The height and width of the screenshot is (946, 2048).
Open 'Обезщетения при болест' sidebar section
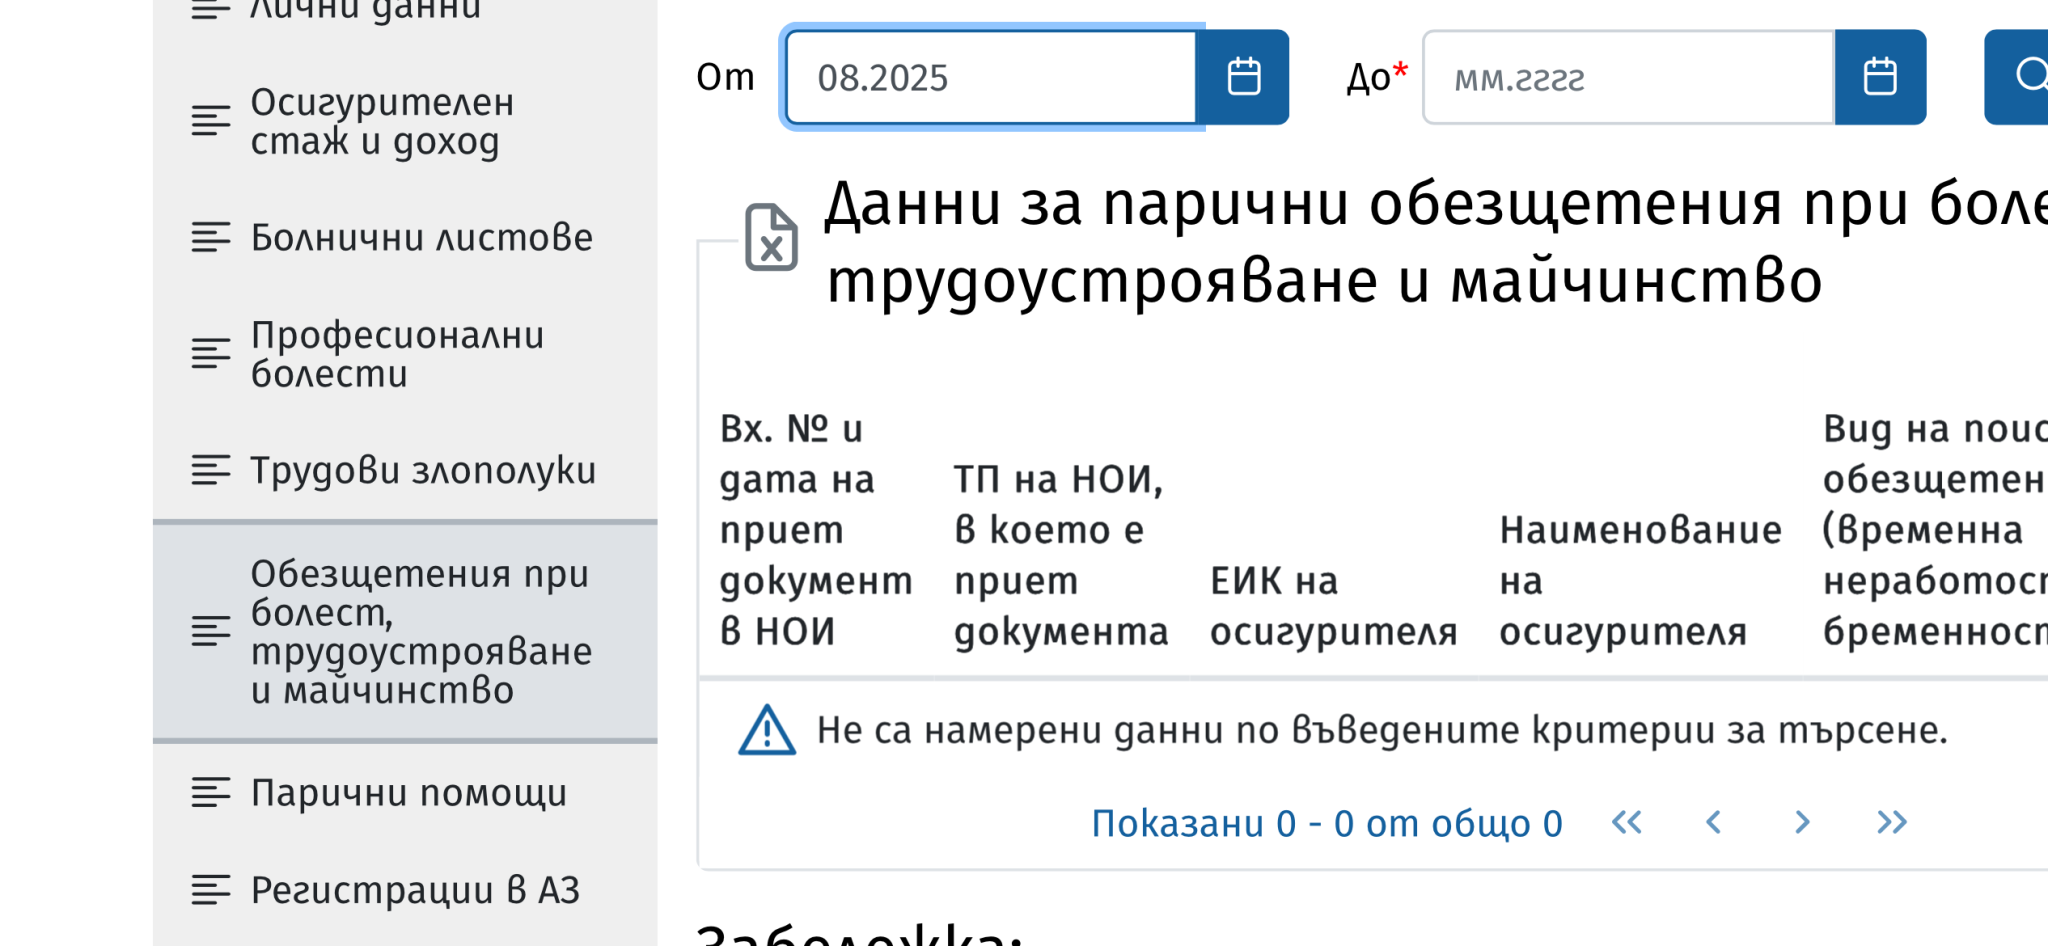(x=420, y=631)
